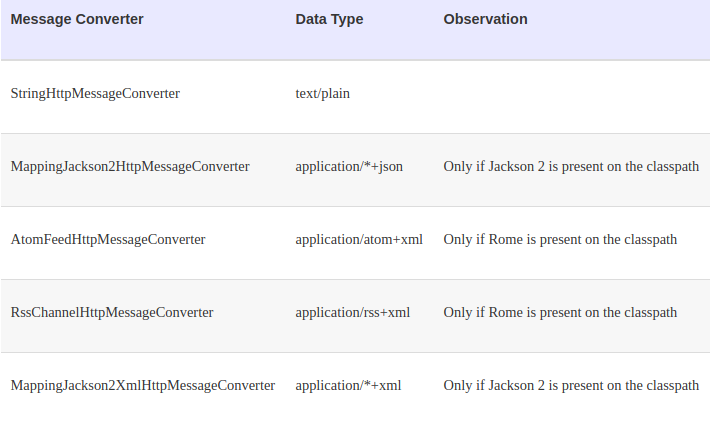Click the observation for MappingJackson2XmlHttpMessageConverter row
This screenshot has height=422, width=718.
click(x=571, y=385)
